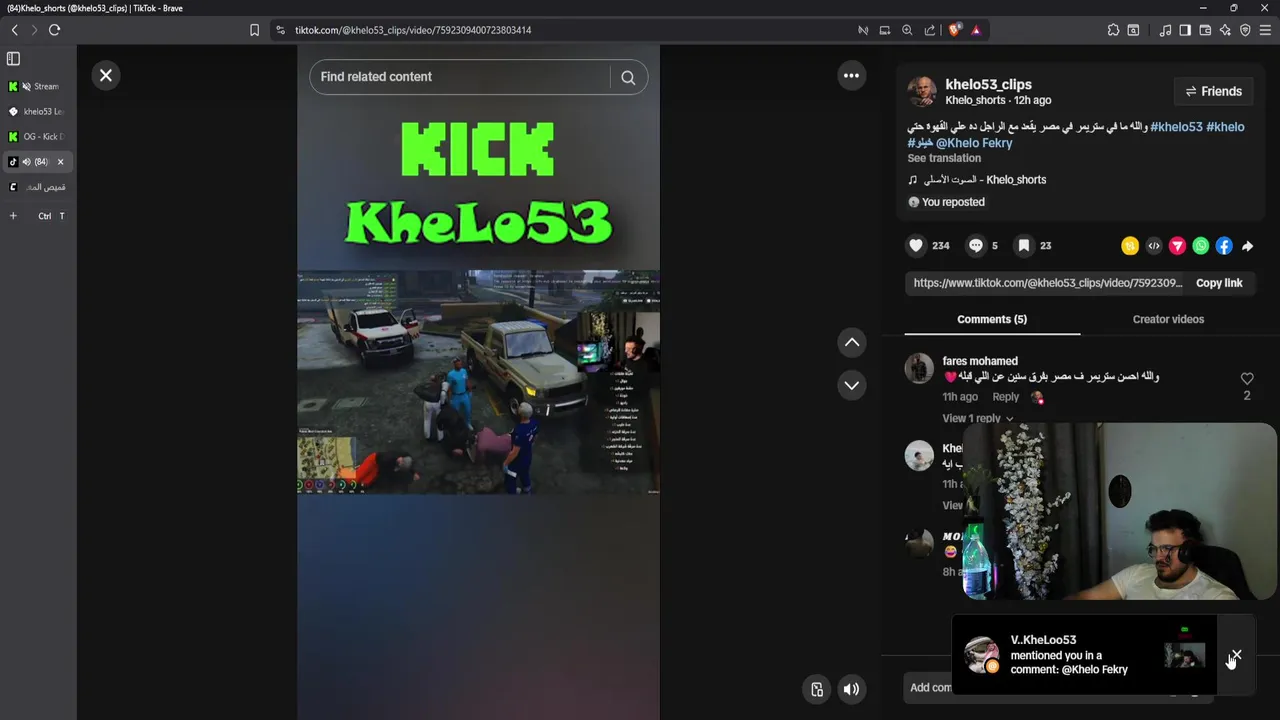Open a new tab with plus button
The height and width of the screenshot is (720, 1280).
click(13, 216)
